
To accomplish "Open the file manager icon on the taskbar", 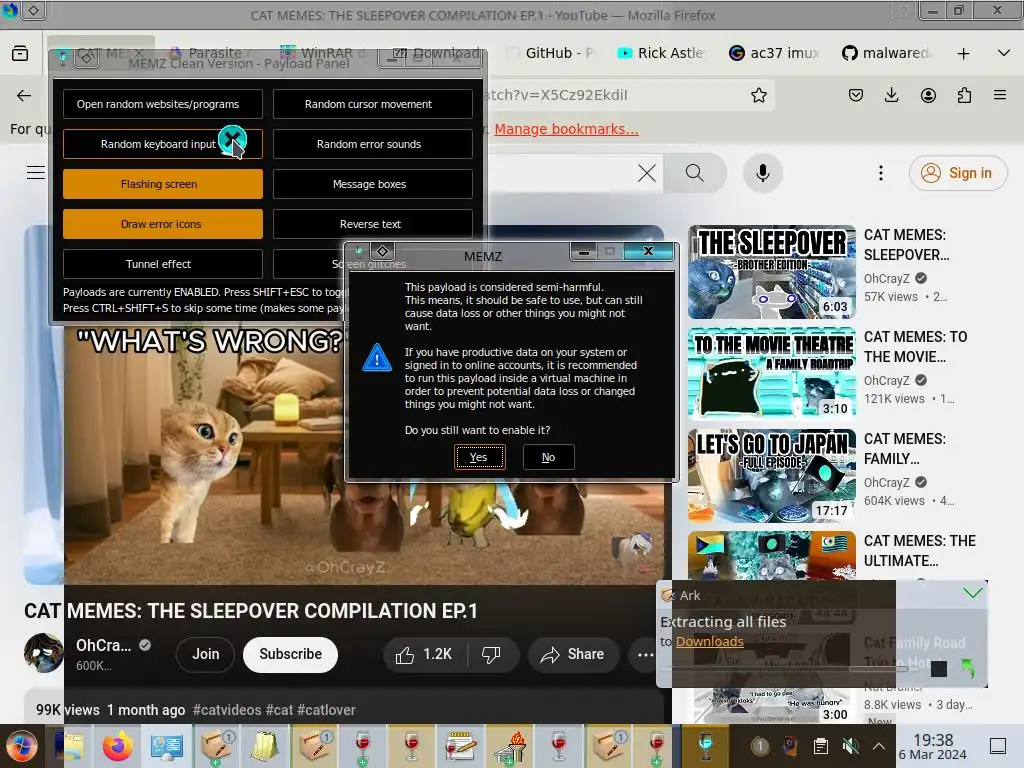I will [x=70, y=746].
